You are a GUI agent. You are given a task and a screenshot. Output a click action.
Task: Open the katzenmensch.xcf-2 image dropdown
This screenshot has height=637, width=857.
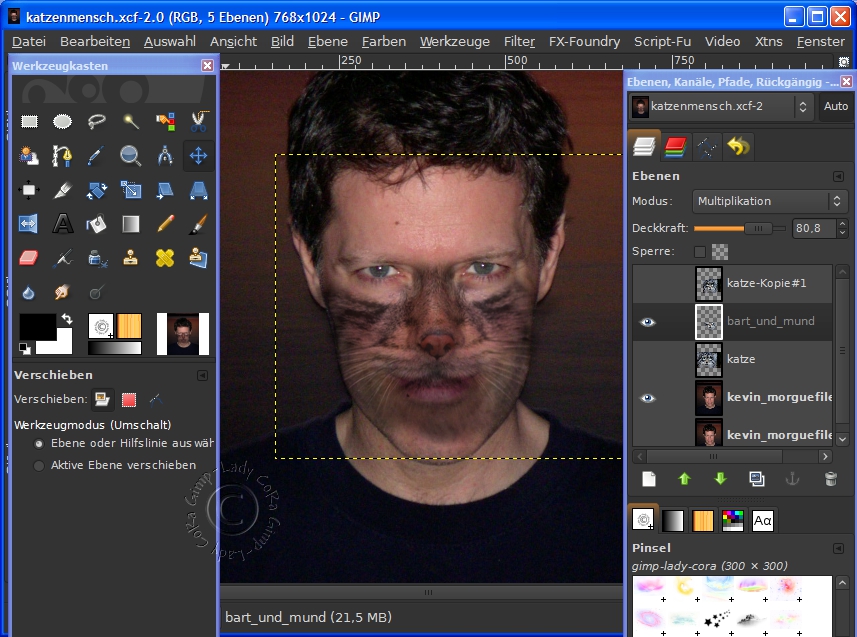(x=721, y=106)
